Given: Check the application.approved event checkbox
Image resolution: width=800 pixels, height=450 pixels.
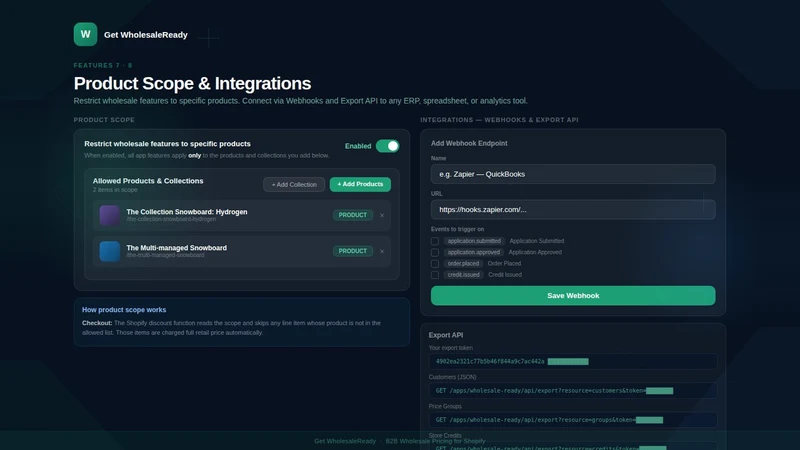Looking at the screenshot, I should pos(435,252).
